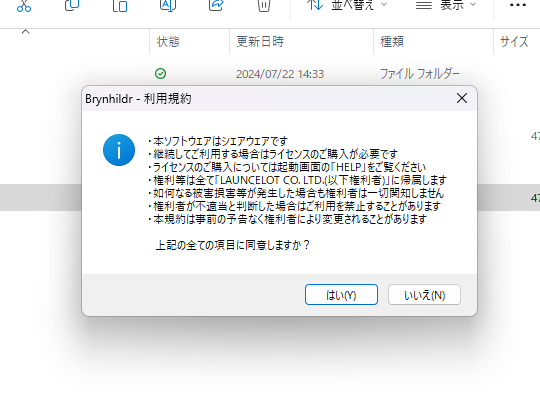
Task: Click the line mentioning 起動画面の「HELP」
Action: click(x=287, y=167)
